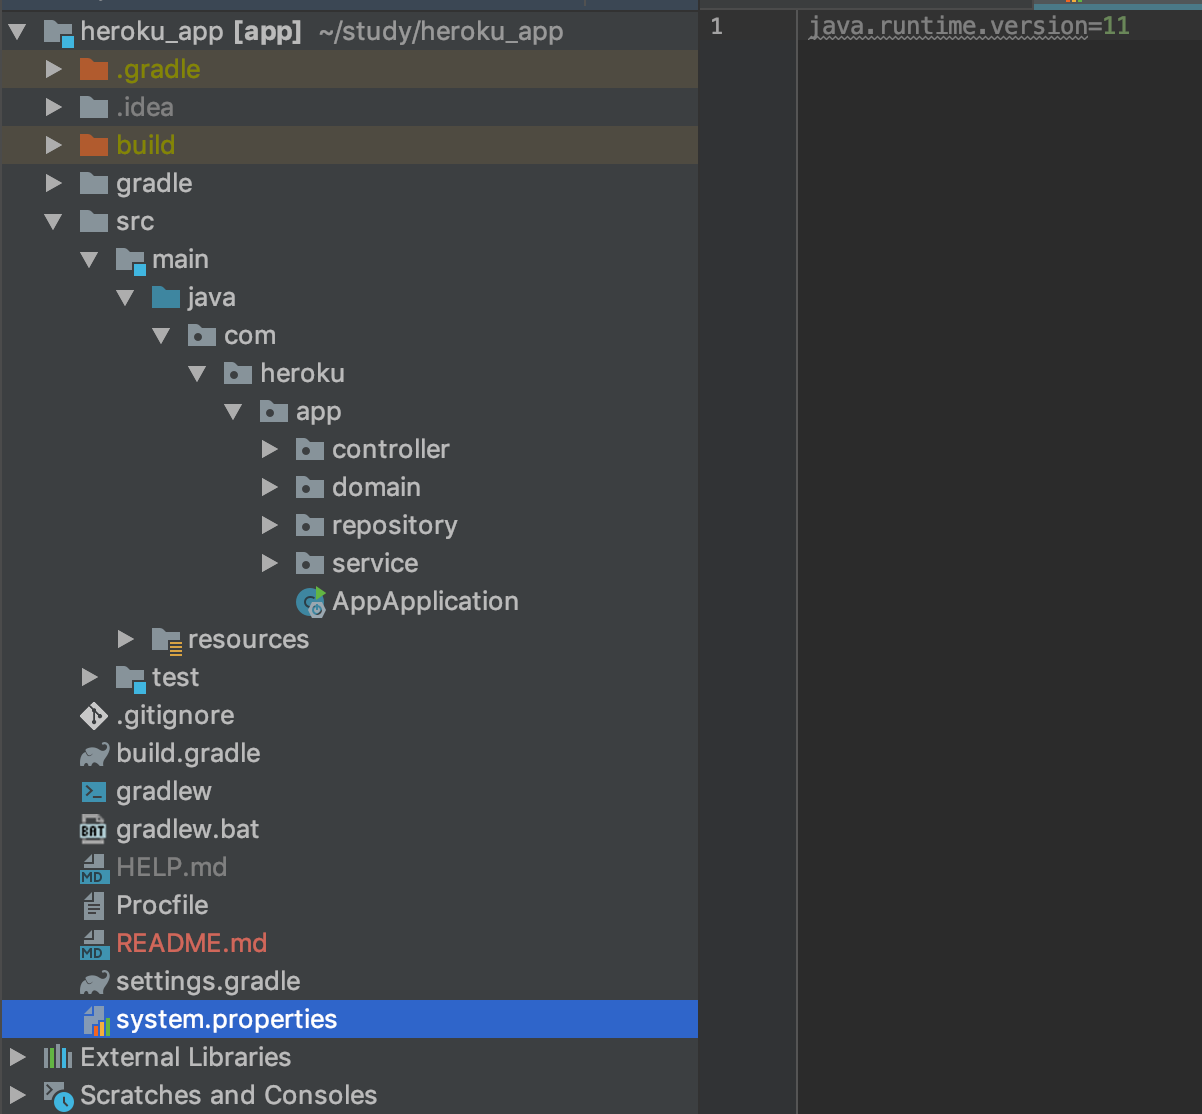Click the gradle folder icon
The height and width of the screenshot is (1114, 1202).
tap(94, 184)
